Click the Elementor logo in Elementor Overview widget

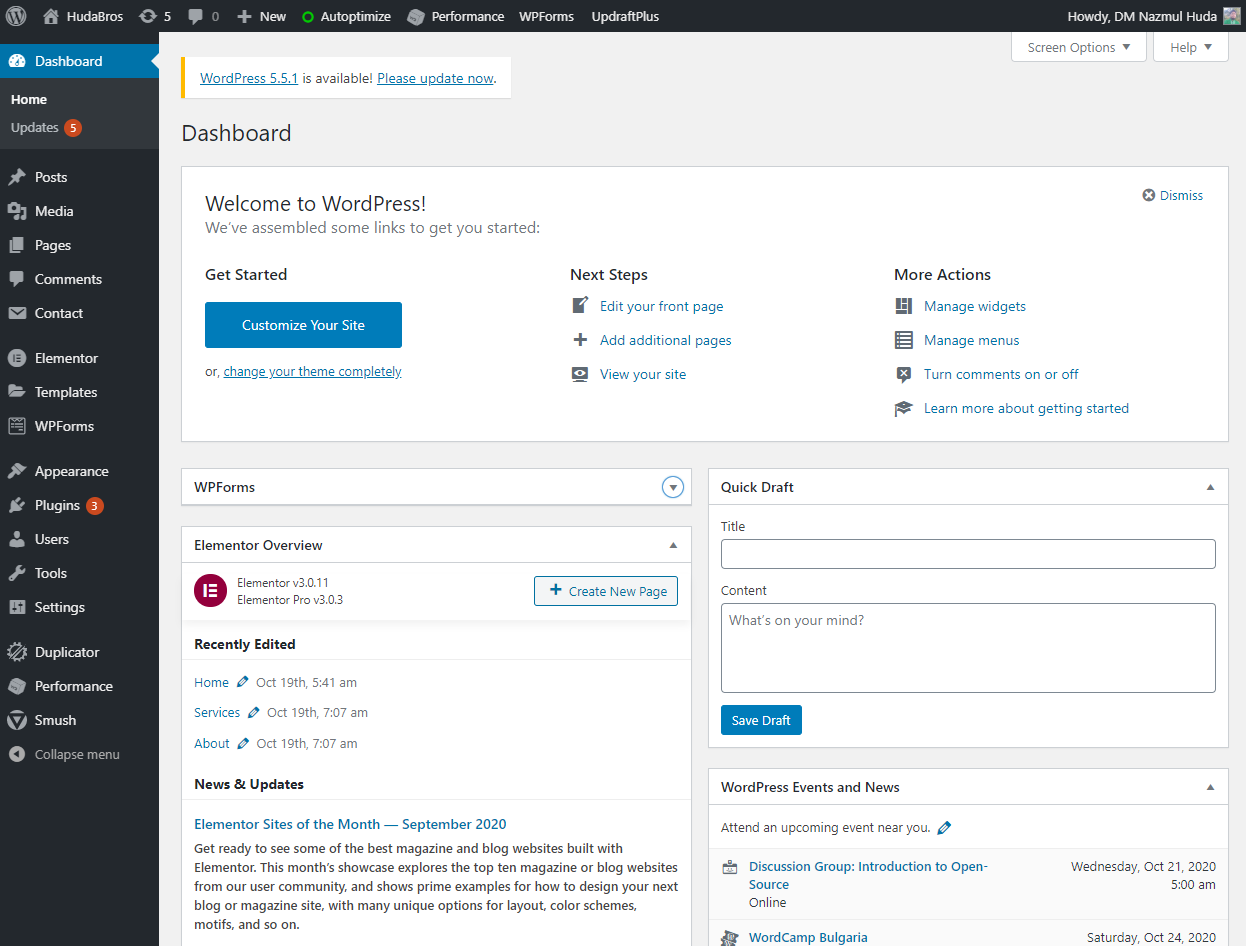click(210, 591)
